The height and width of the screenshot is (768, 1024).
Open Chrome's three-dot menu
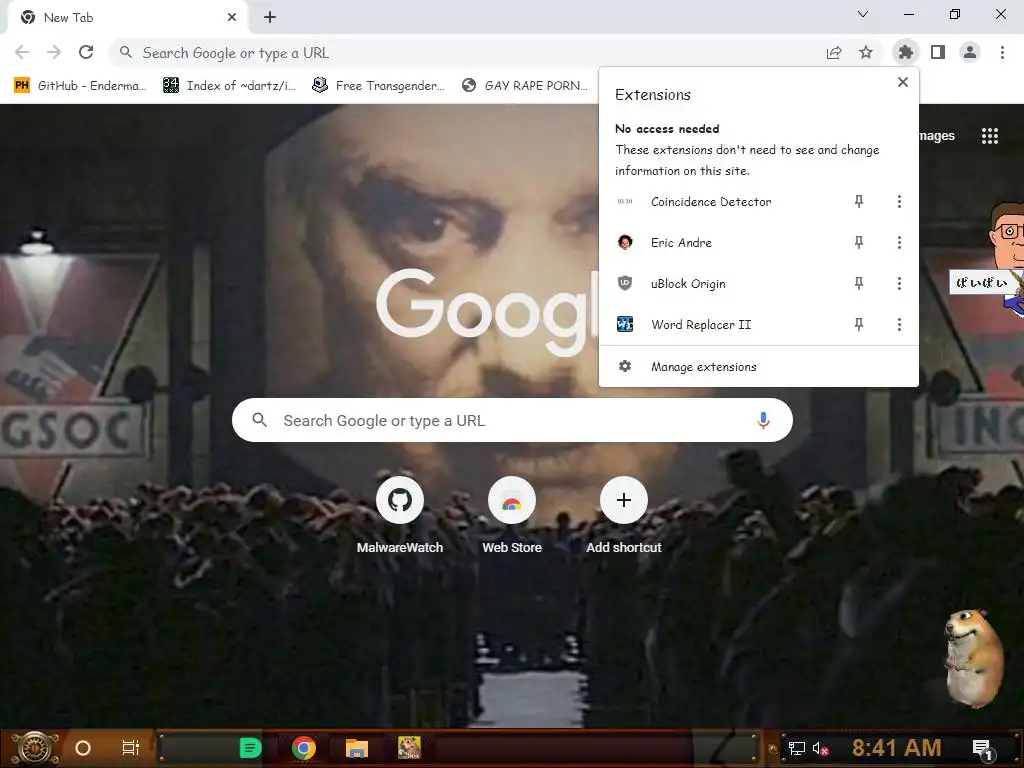click(x=1002, y=52)
